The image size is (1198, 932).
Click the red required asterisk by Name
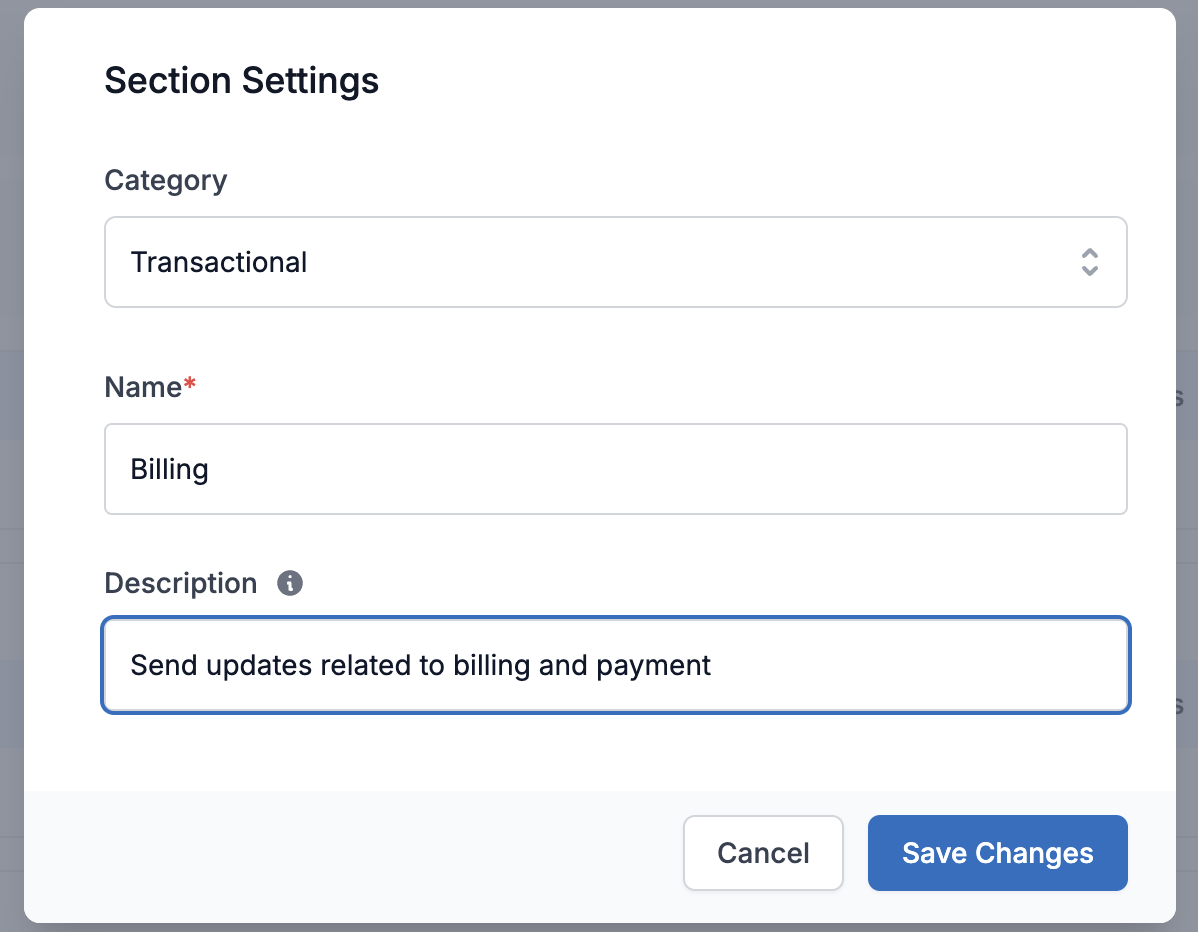click(x=190, y=386)
